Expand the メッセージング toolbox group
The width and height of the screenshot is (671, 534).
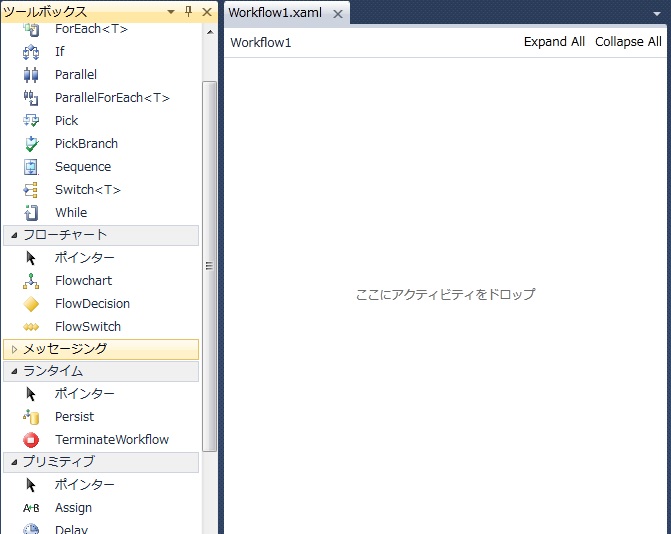point(14,349)
